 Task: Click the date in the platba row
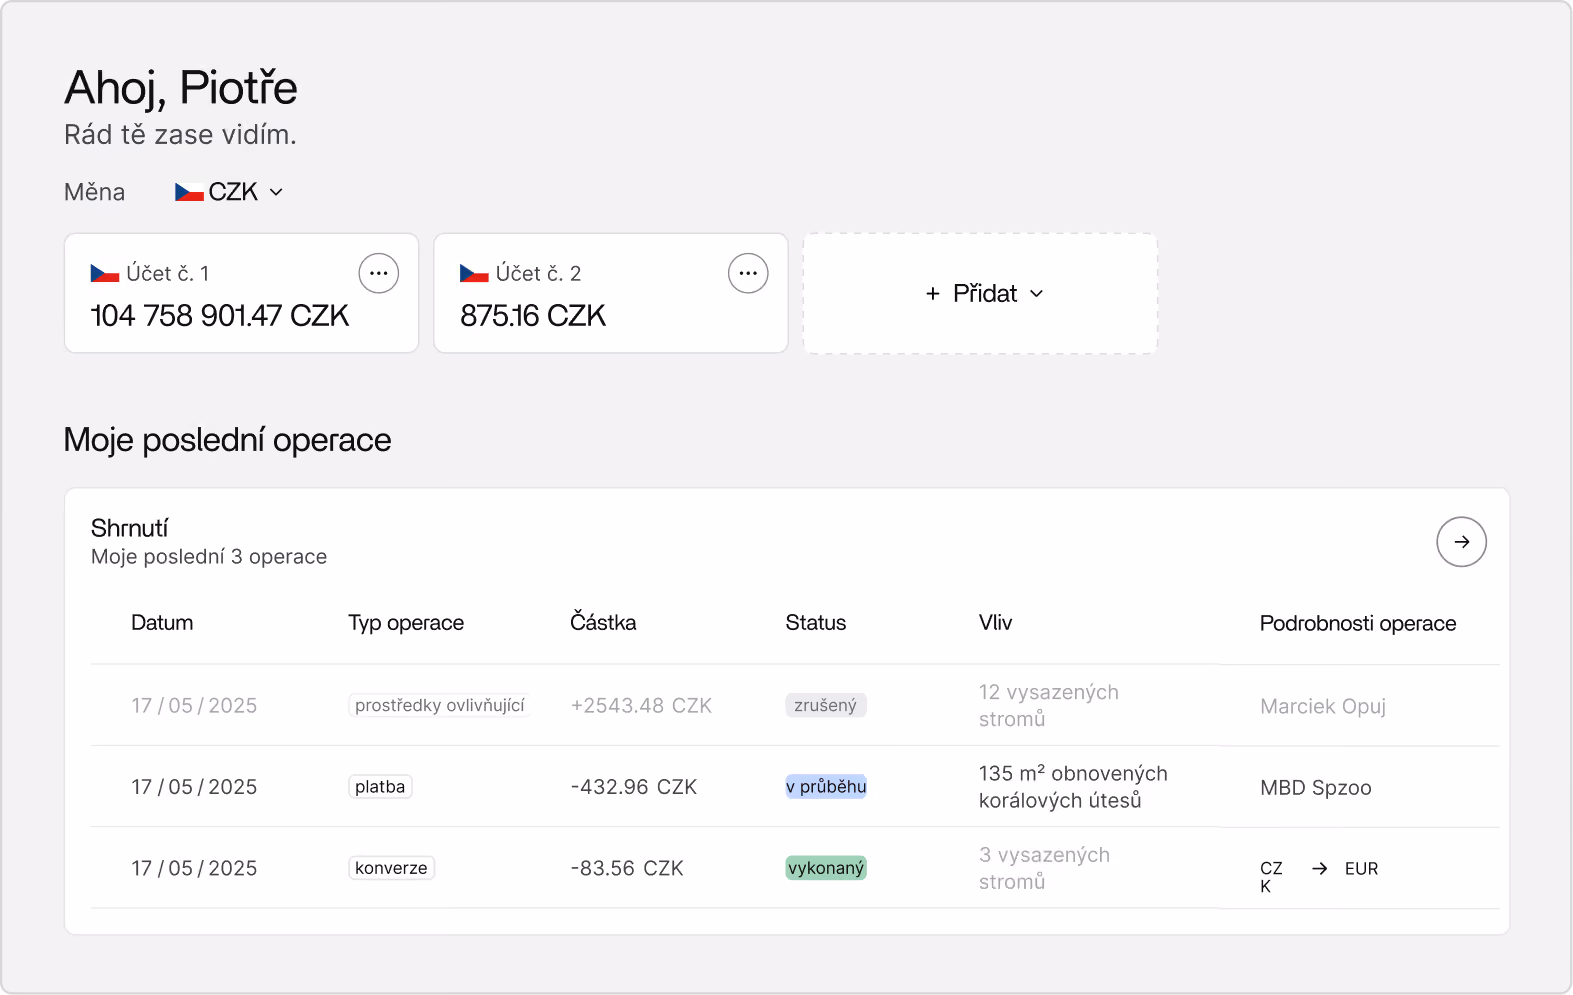click(x=194, y=787)
